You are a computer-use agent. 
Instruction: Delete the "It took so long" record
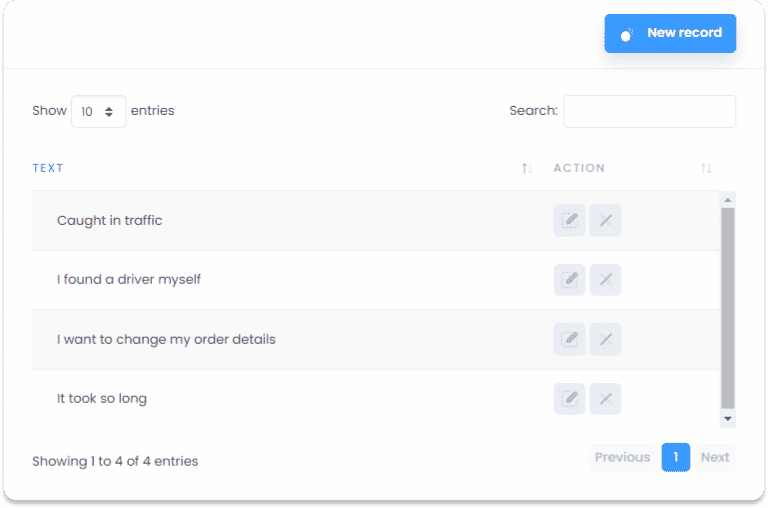click(x=605, y=399)
